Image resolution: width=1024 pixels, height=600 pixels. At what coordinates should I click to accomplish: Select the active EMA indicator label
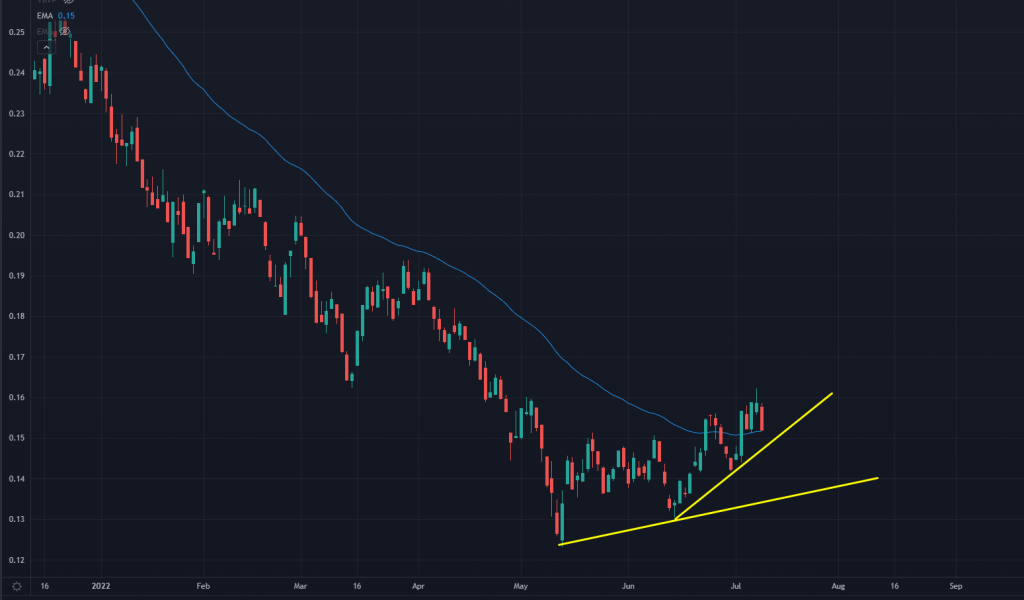[x=44, y=16]
